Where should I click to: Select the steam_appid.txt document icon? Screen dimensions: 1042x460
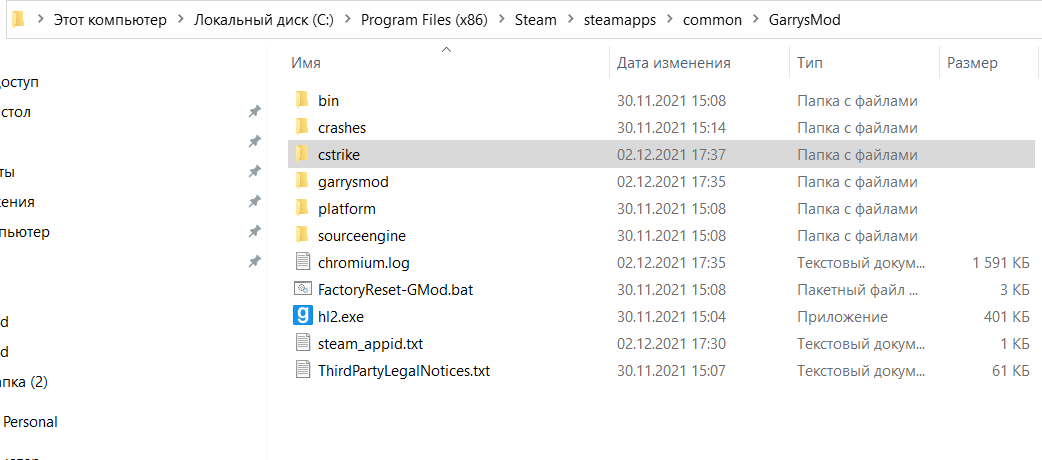(303, 343)
